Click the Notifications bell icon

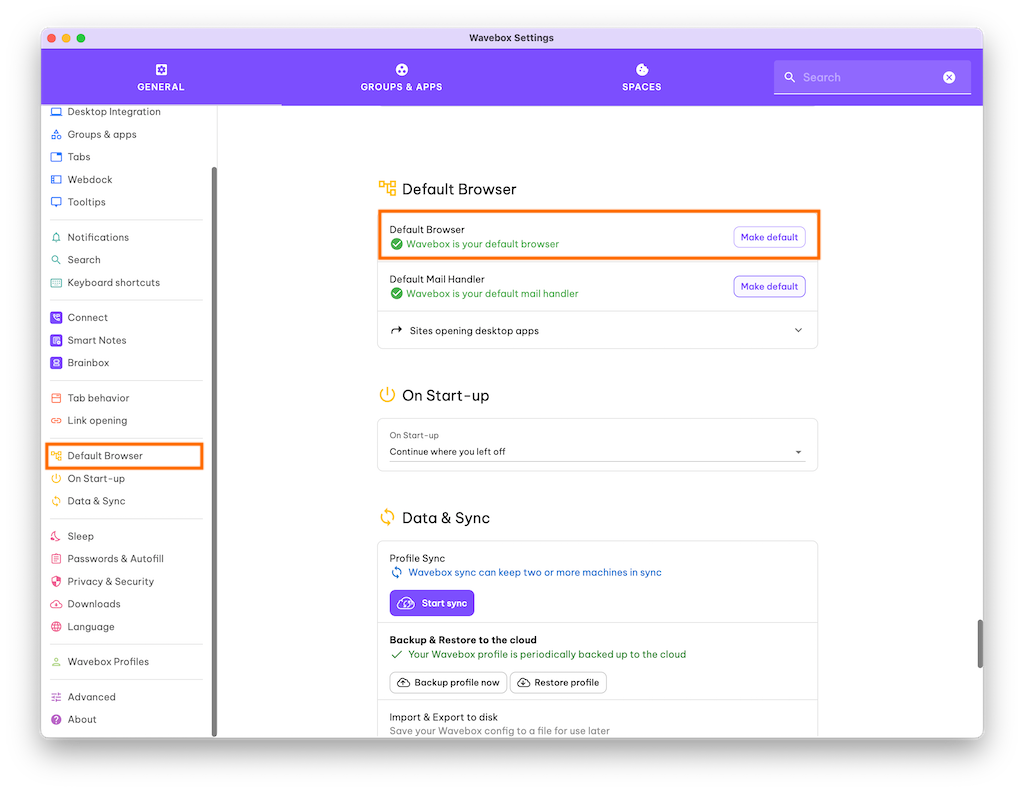click(56, 237)
